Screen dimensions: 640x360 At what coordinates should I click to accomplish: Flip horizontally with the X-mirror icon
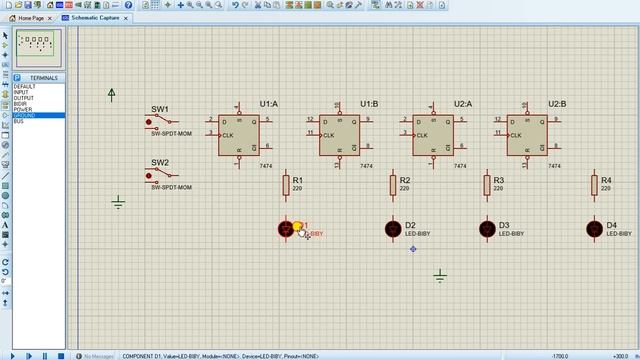[x=5, y=293]
